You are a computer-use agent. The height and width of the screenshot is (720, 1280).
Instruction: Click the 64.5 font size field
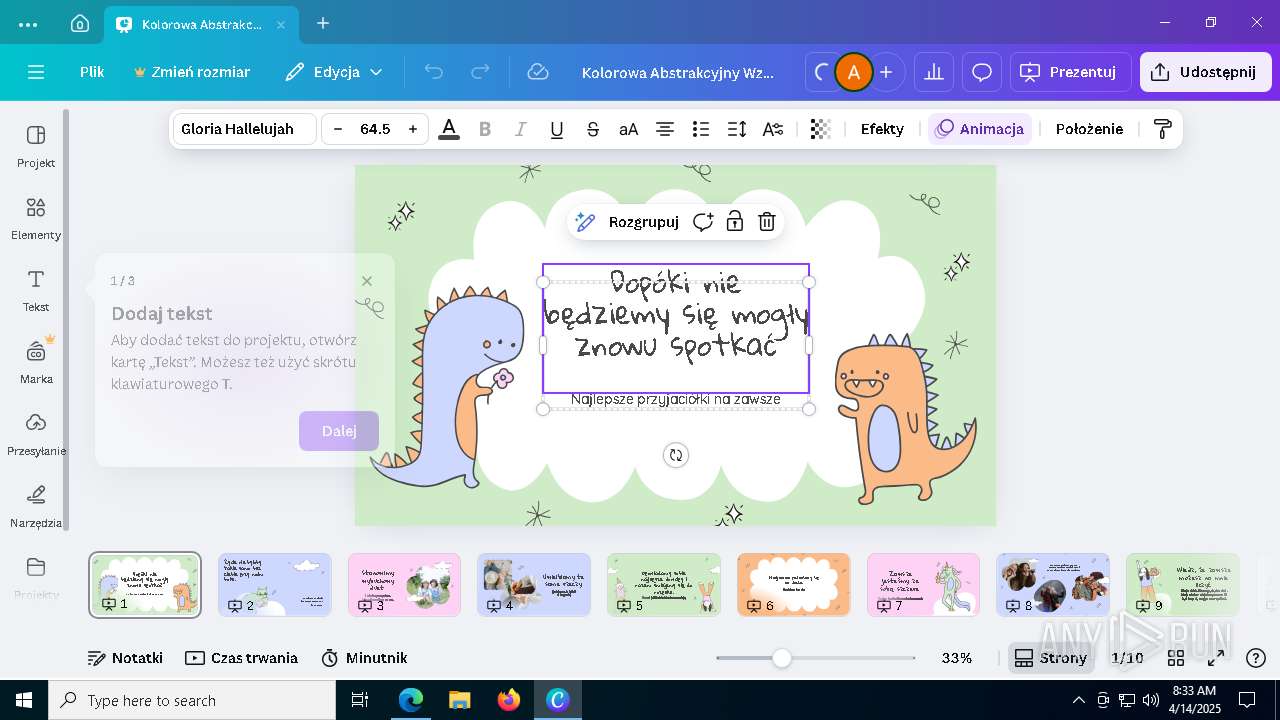coord(375,129)
